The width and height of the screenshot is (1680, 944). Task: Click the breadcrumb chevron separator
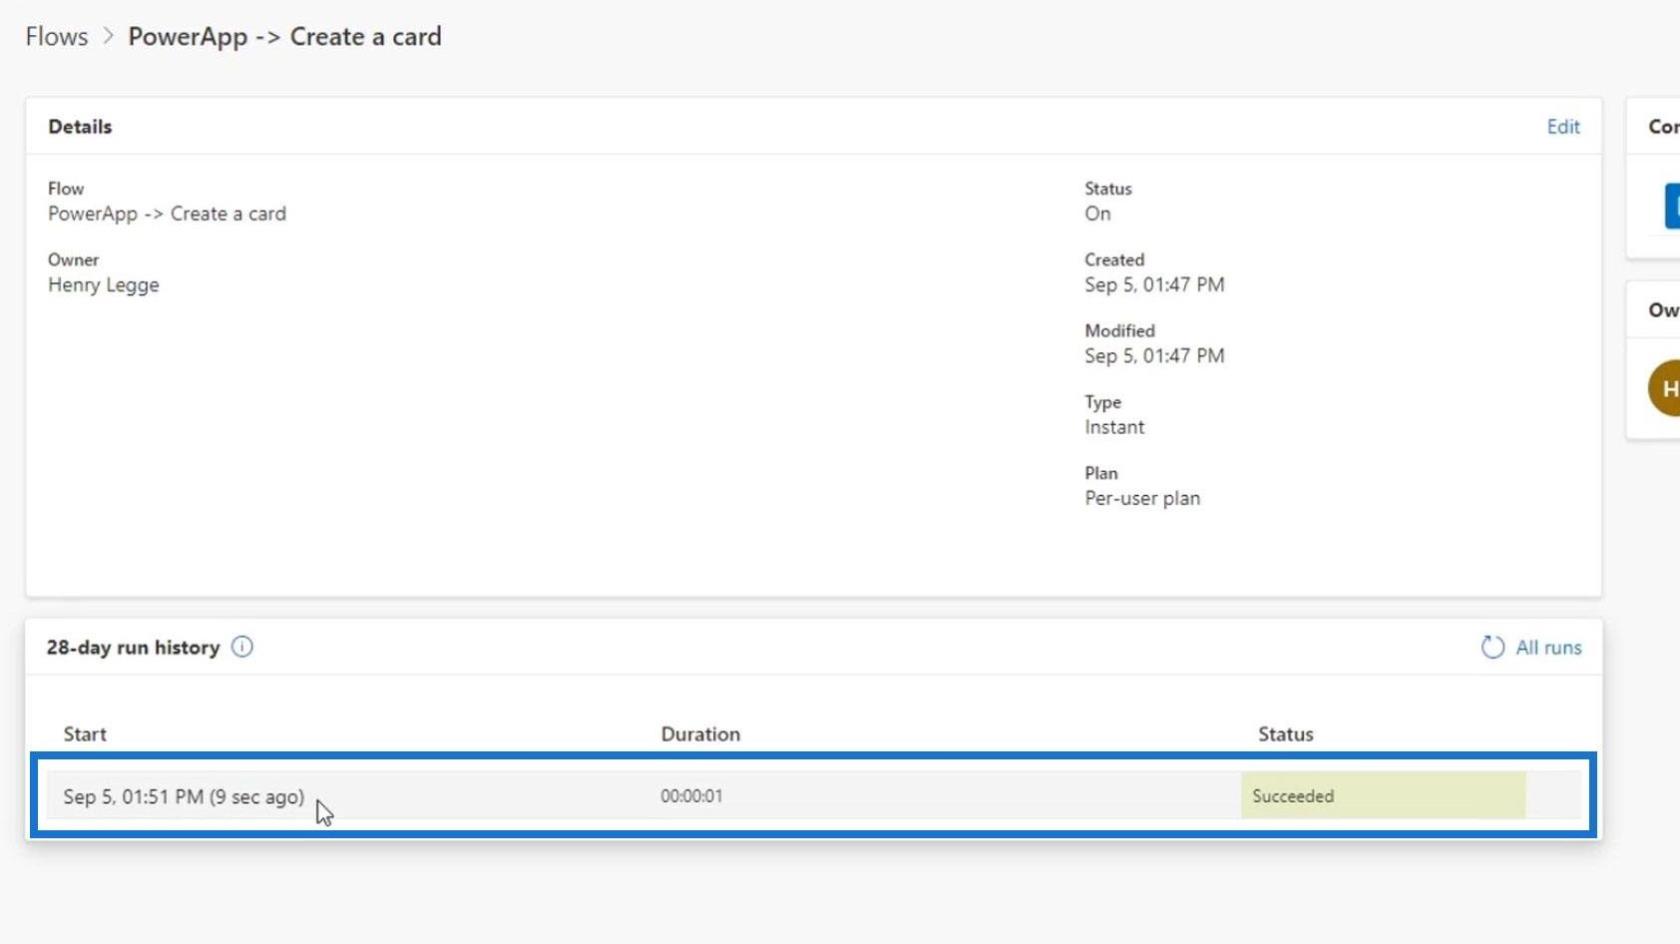[108, 37]
